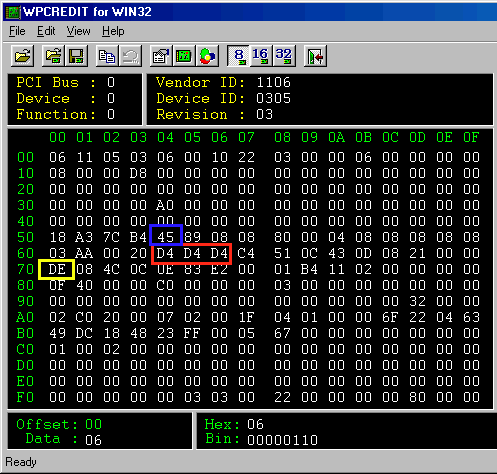497x474 pixels.
Task: Open the Help menu
Action: pos(113,31)
